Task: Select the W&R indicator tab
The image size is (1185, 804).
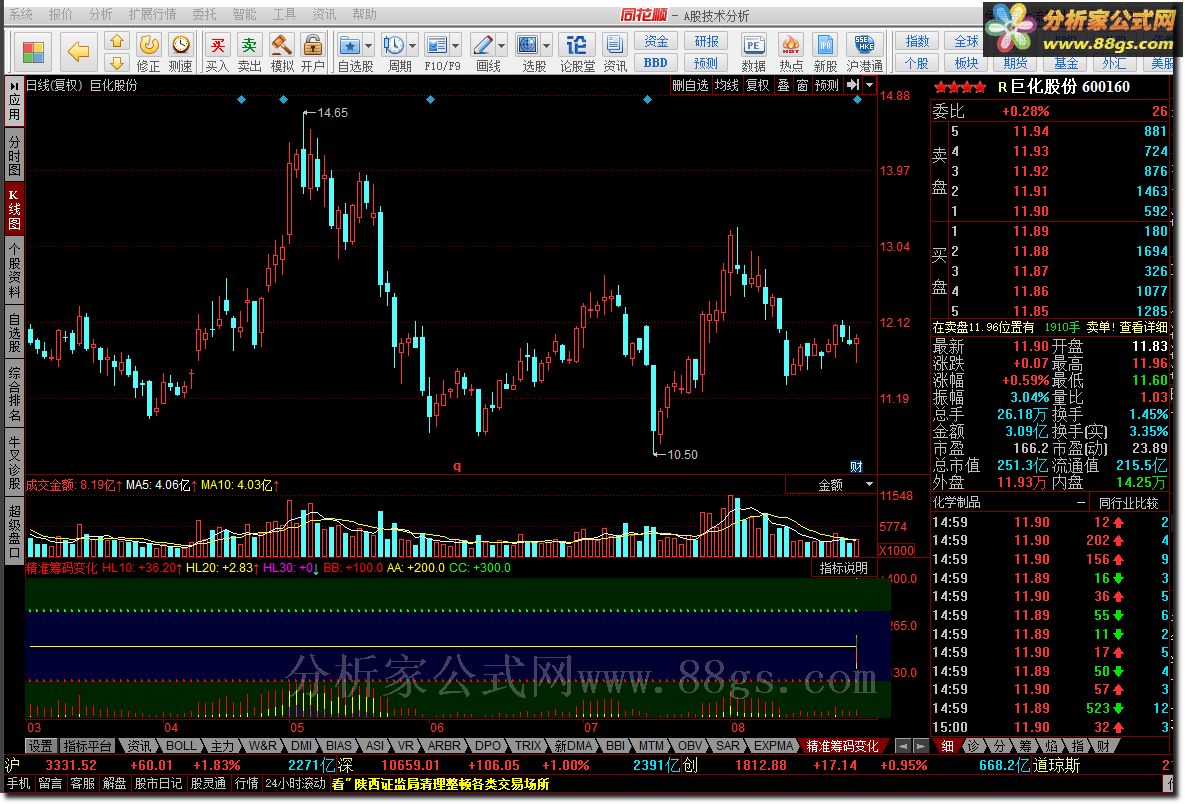Action: 262,746
